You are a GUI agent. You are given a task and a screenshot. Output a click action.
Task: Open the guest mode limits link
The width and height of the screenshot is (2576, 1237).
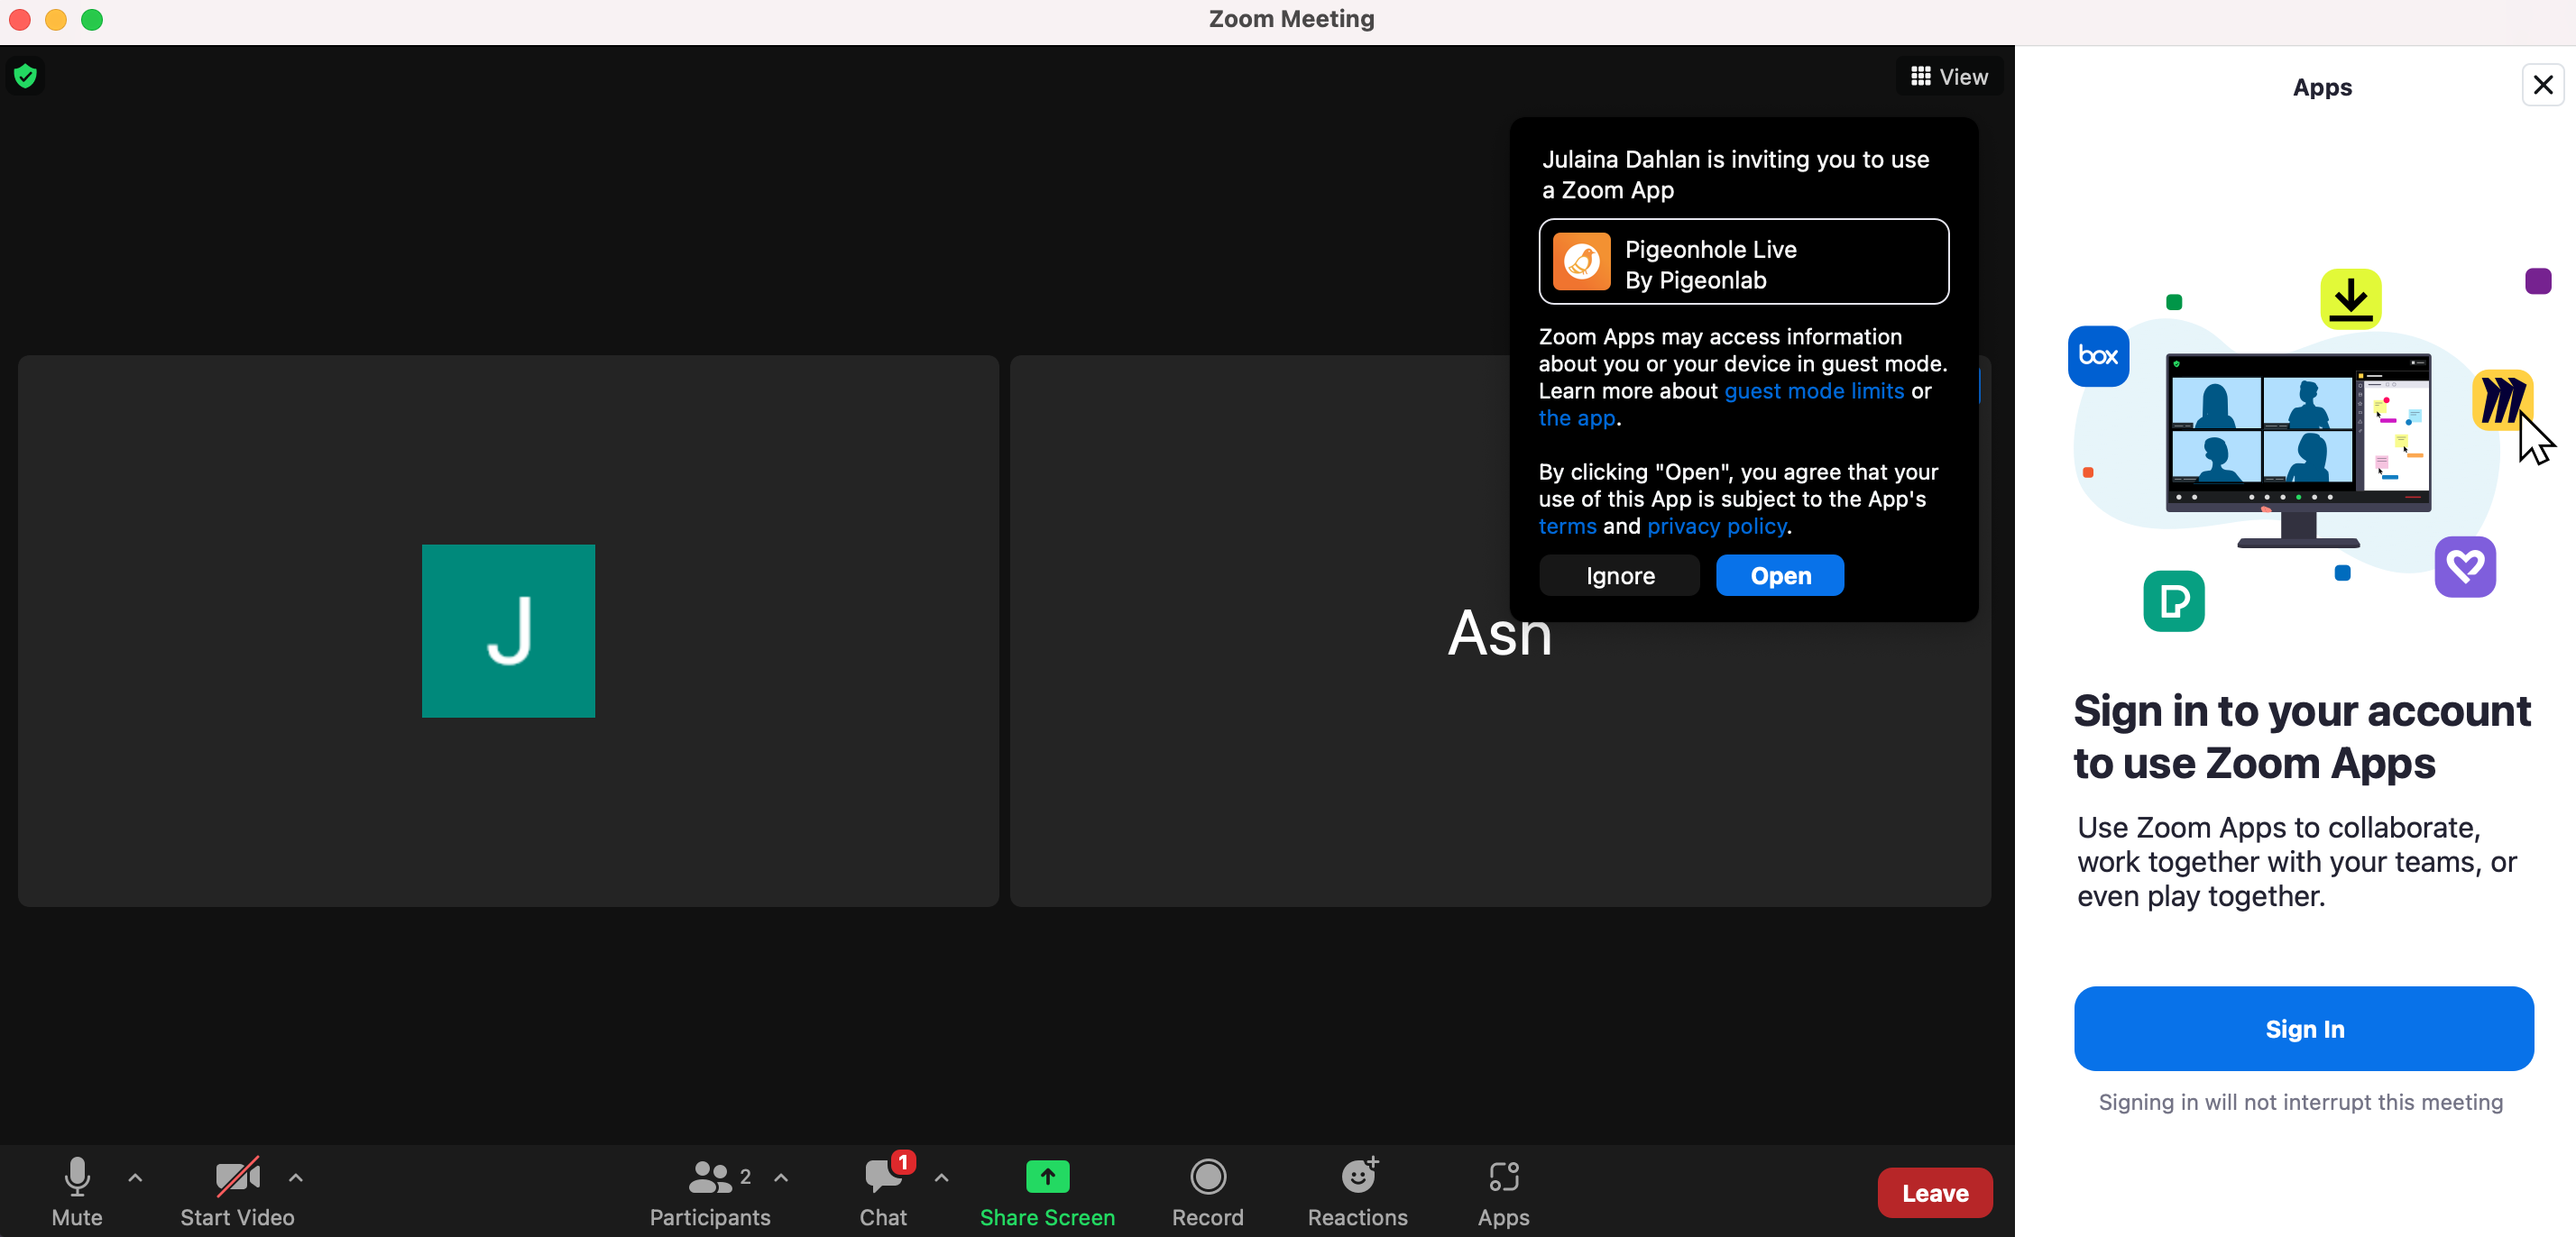pos(1814,391)
